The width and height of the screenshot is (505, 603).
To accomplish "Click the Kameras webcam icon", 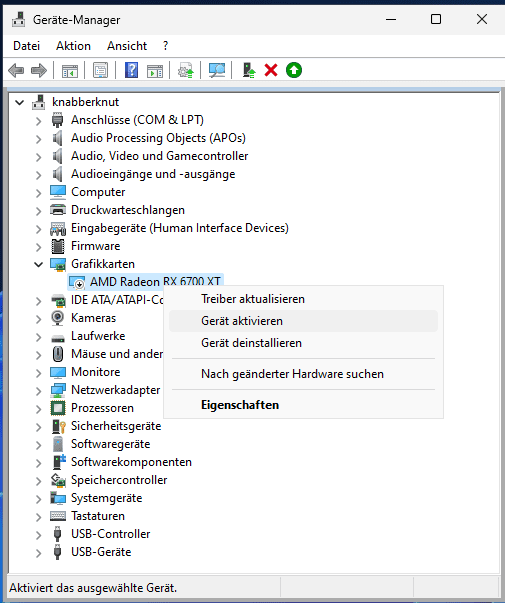I will pyautogui.click(x=58, y=318).
